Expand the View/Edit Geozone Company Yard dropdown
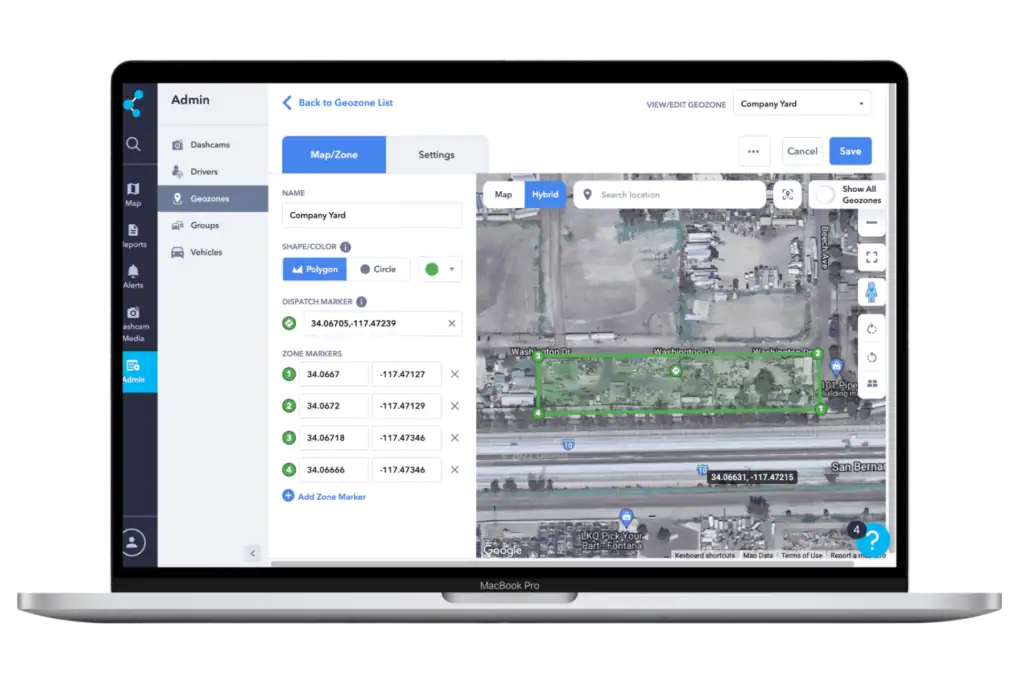The height and width of the screenshot is (683, 1024). (x=802, y=103)
